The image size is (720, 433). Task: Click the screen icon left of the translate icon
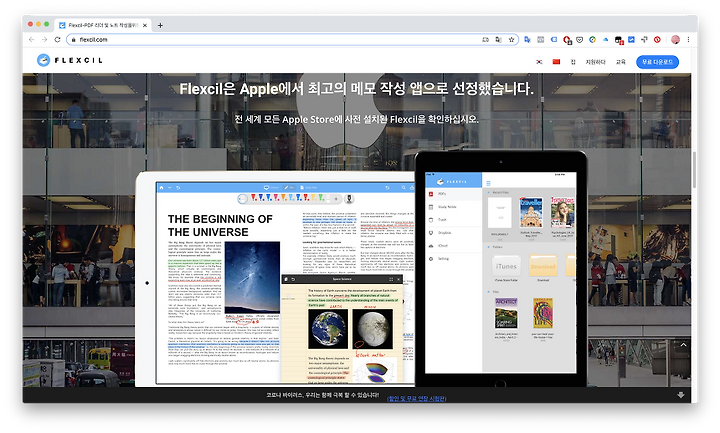(x=486, y=39)
